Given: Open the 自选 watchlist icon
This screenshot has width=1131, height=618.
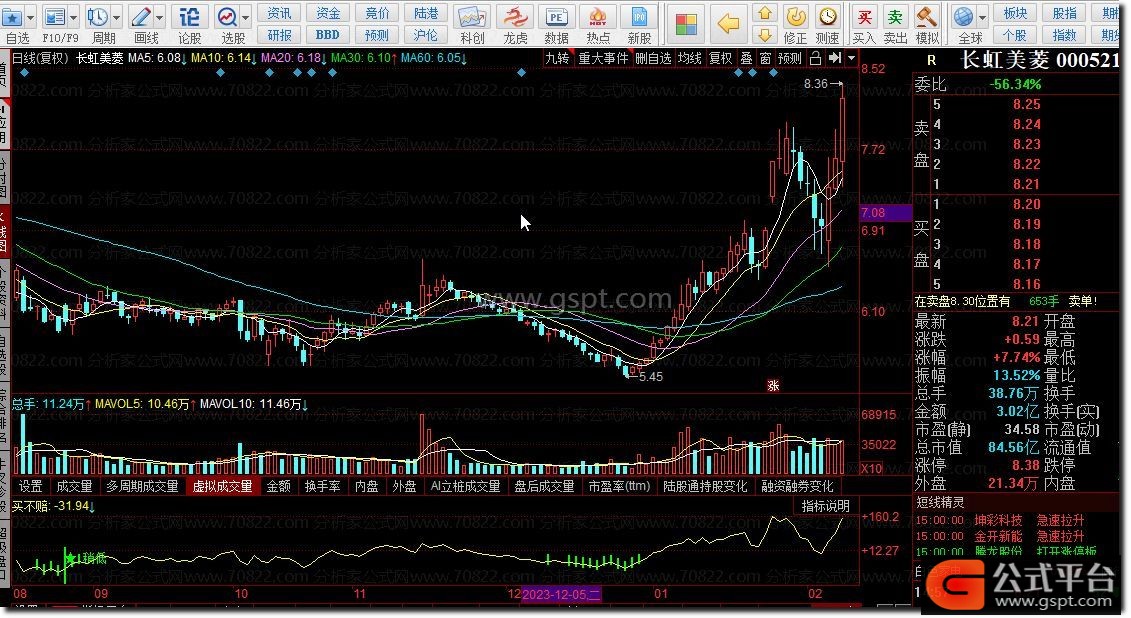Looking at the screenshot, I should click(13, 16).
